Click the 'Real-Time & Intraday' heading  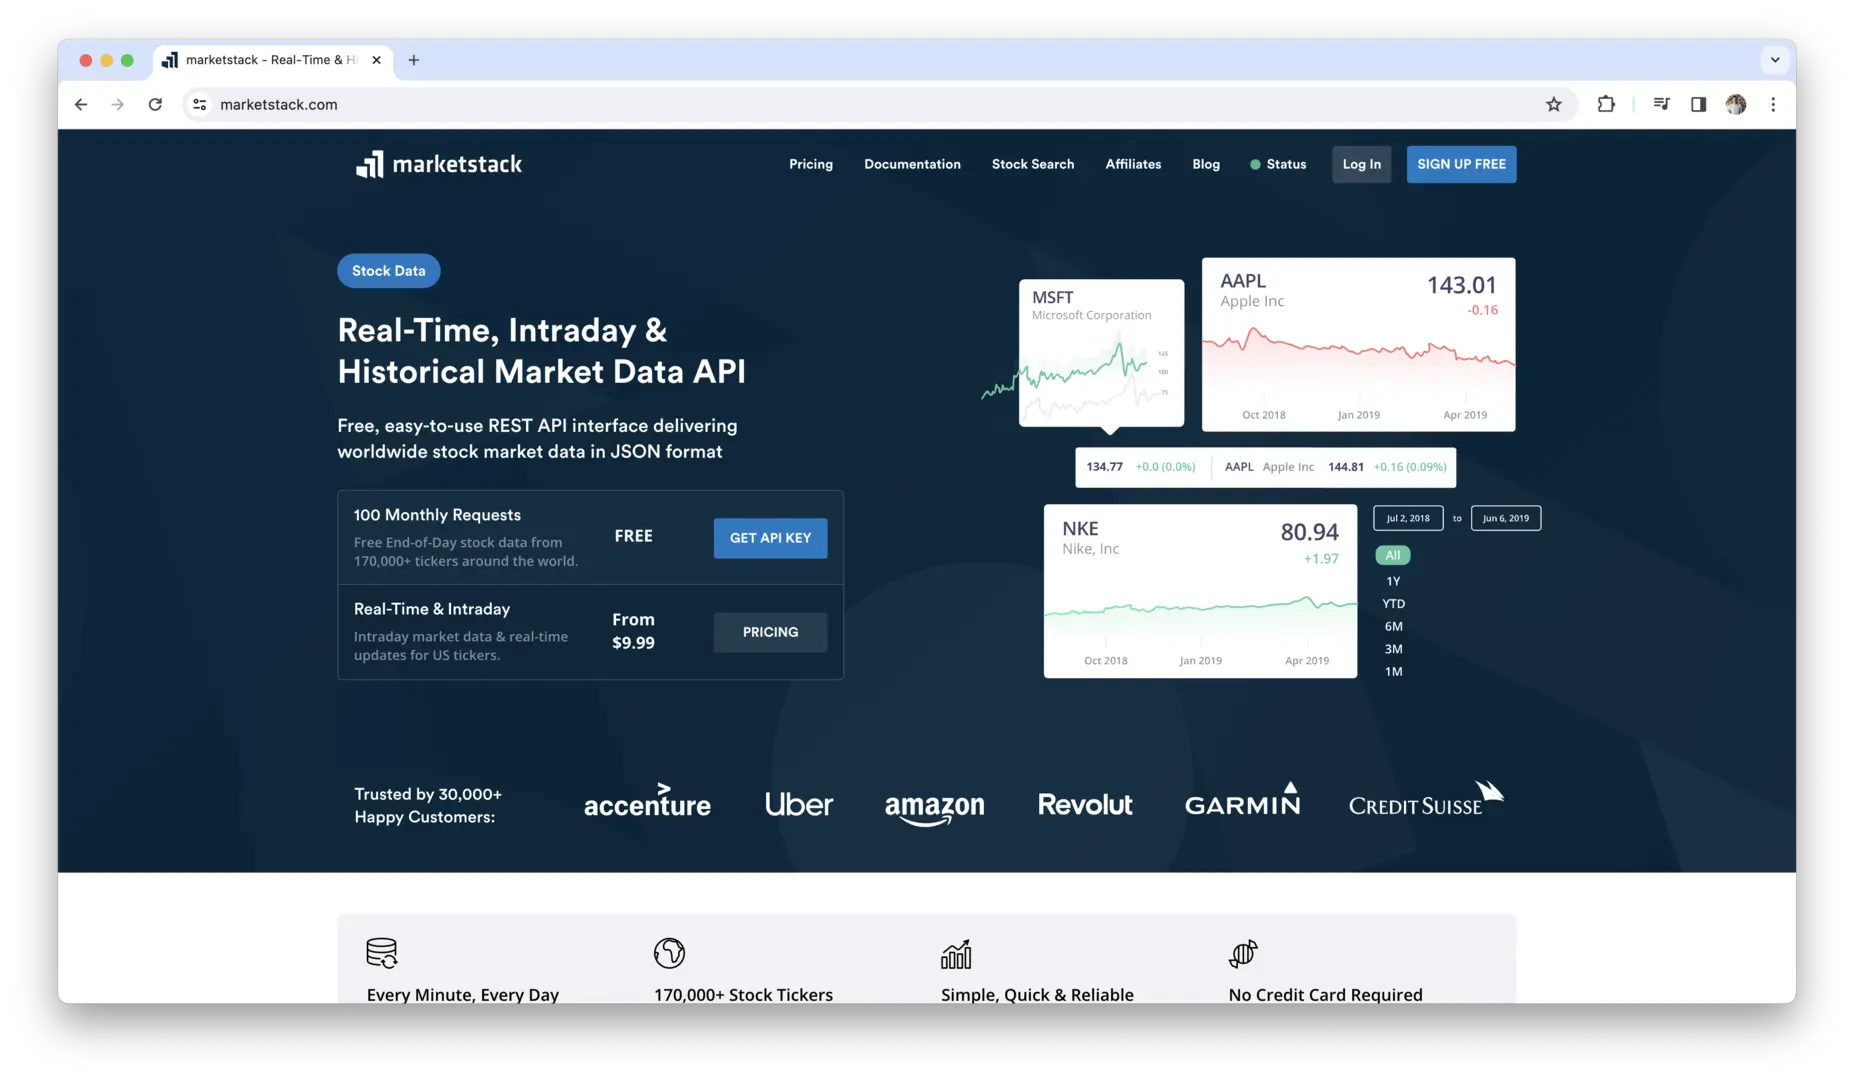[x=432, y=609]
